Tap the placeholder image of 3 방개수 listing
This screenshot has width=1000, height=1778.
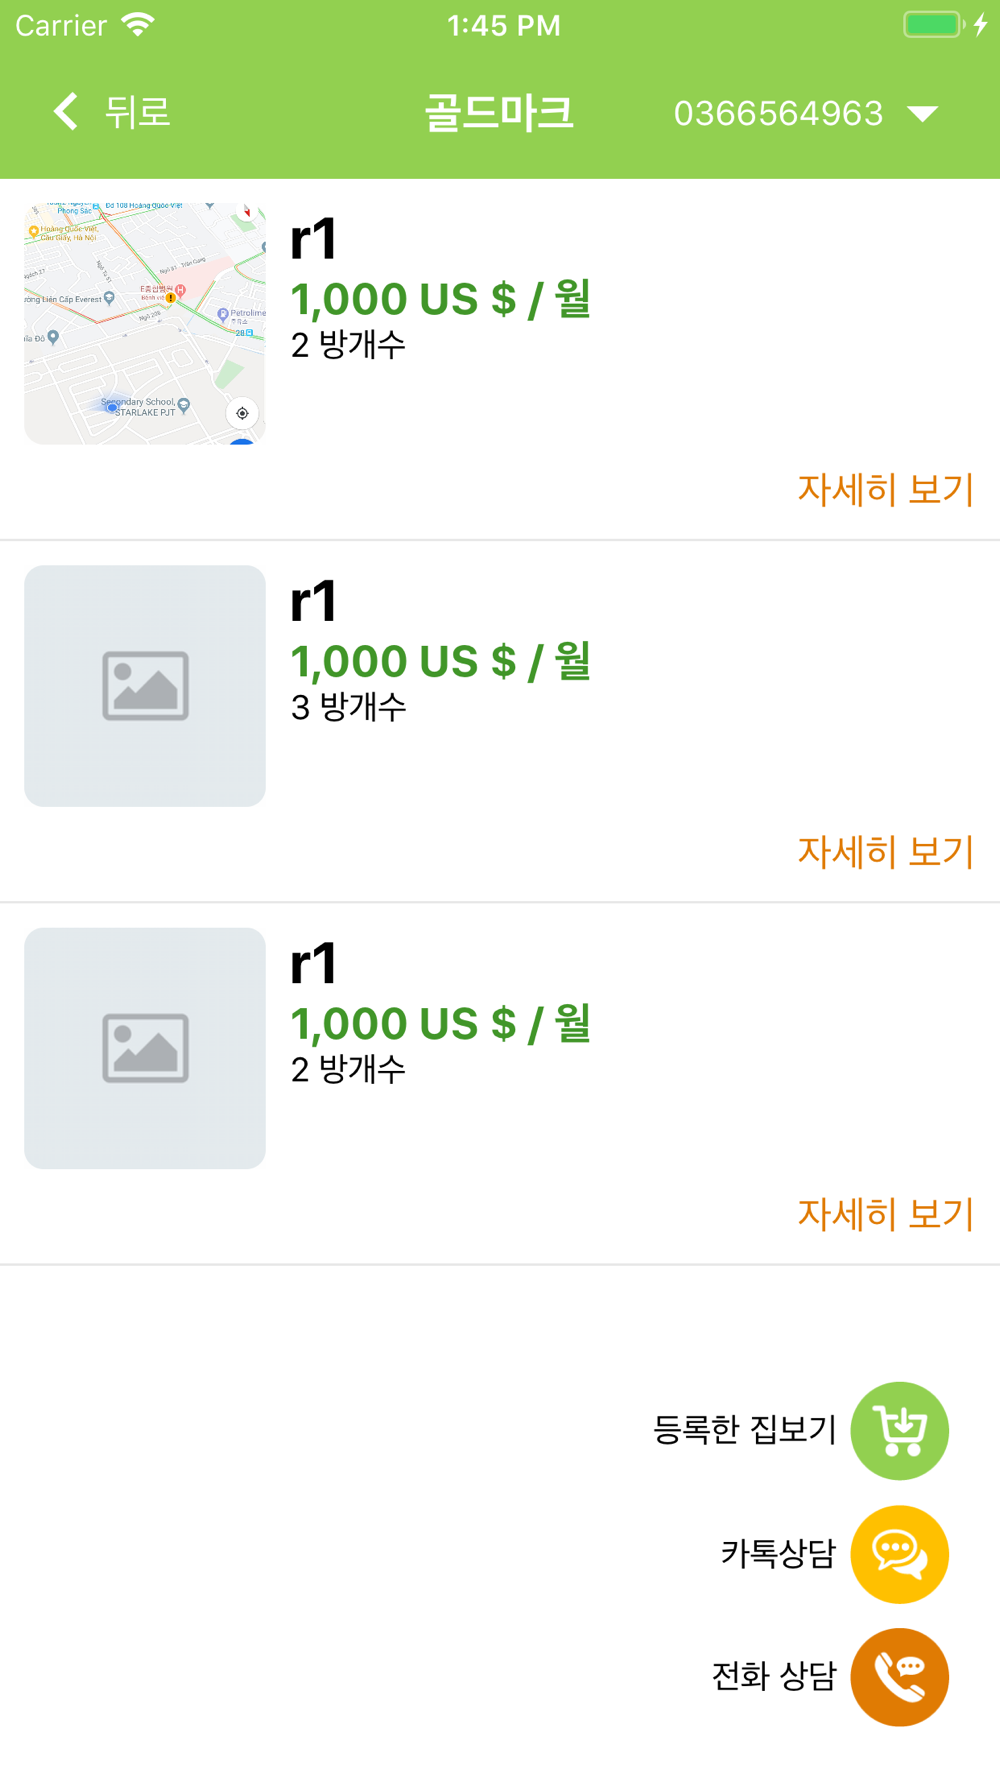click(145, 686)
